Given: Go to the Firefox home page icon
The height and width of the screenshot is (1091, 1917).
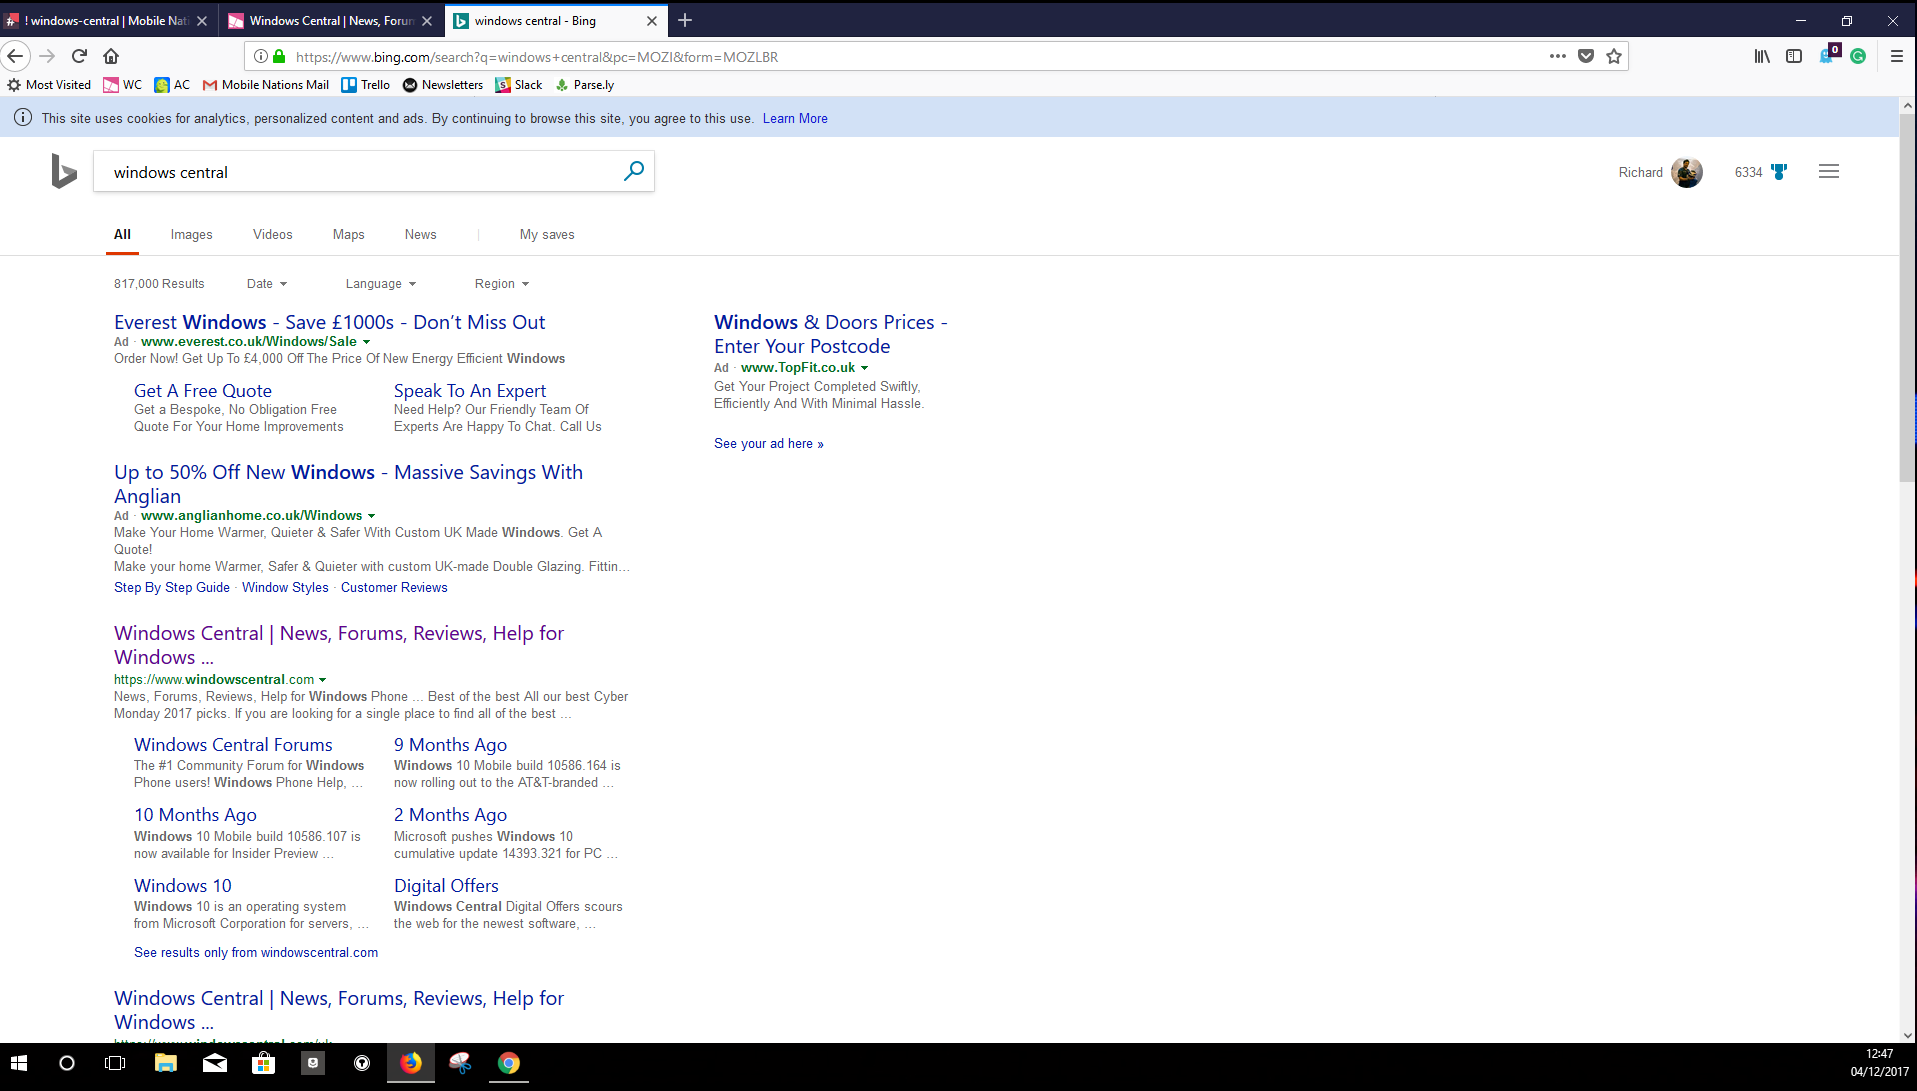Looking at the screenshot, I should tap(111, 56).
